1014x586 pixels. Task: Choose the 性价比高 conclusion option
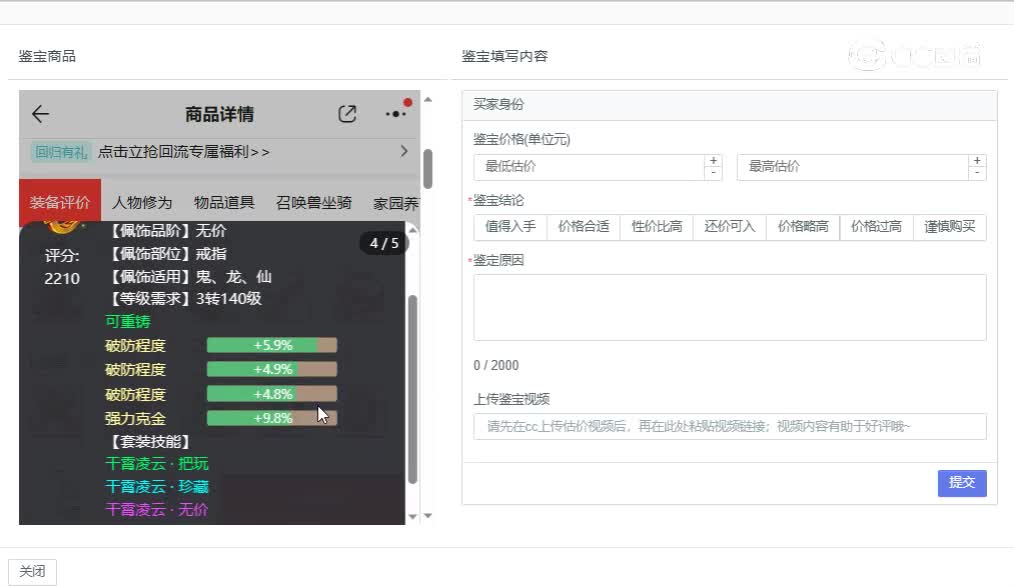pos(657,227)
